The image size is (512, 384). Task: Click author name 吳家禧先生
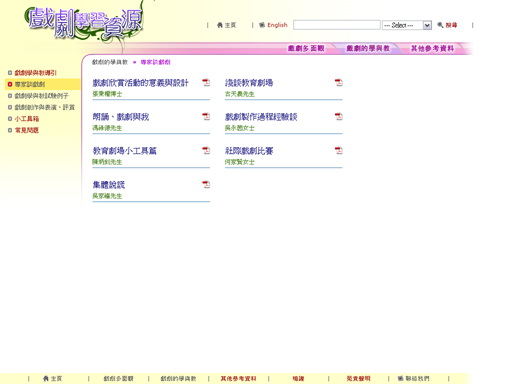[x=107, y=196]
